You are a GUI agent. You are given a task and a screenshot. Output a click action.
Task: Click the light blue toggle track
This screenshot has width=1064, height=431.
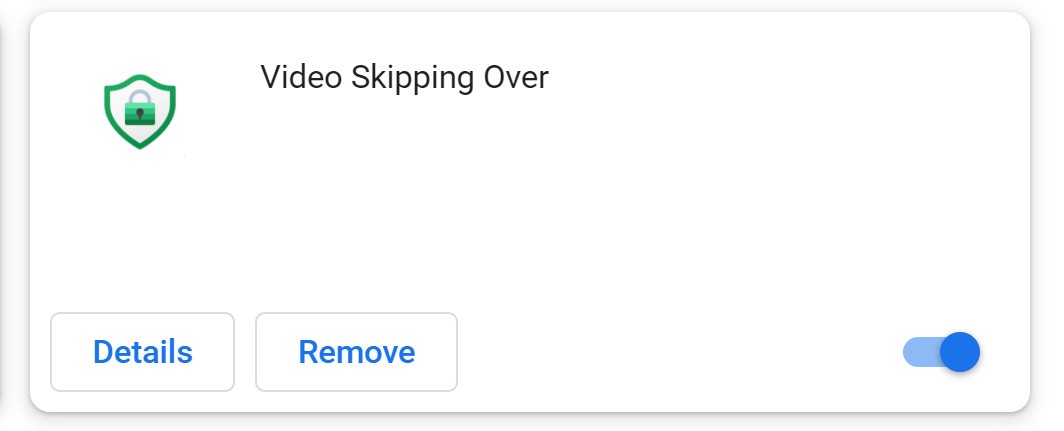coord(918,352)
